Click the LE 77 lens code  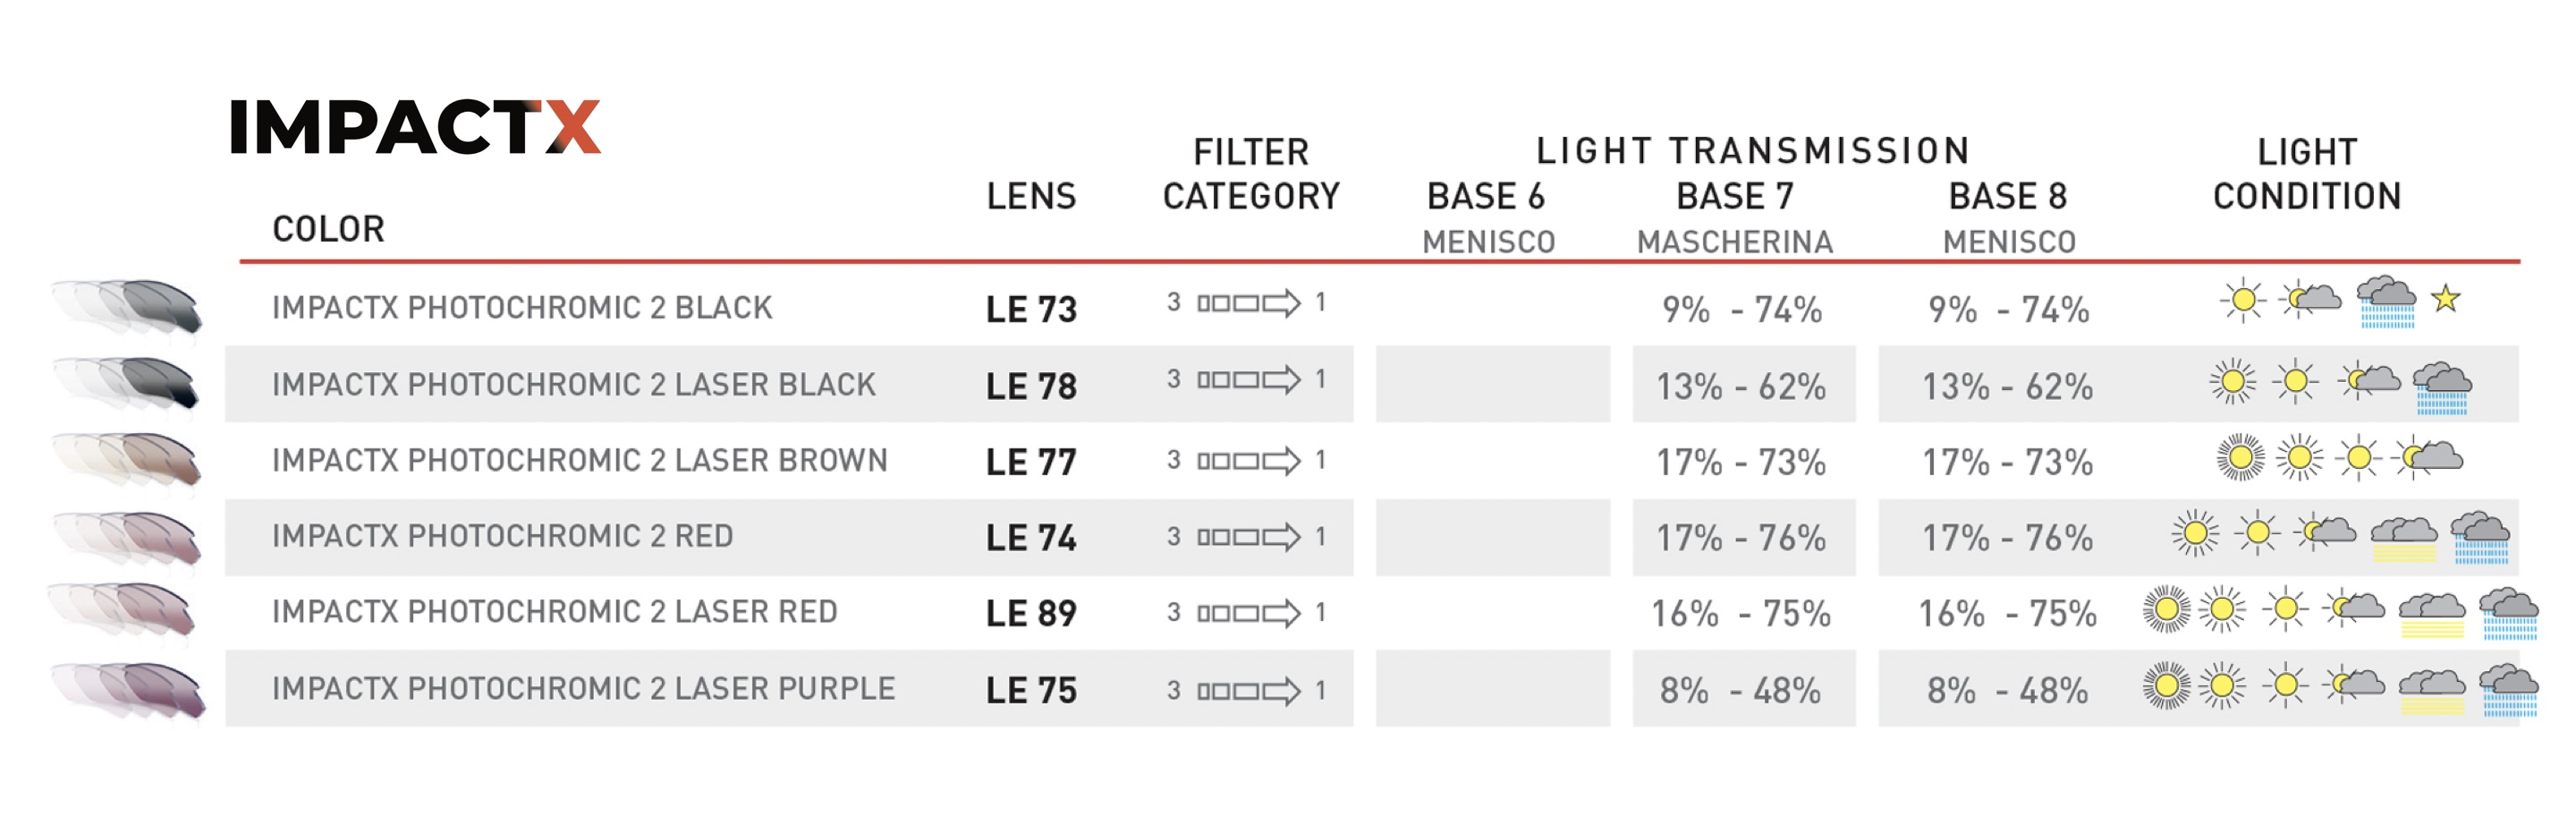click(1031, 462)
